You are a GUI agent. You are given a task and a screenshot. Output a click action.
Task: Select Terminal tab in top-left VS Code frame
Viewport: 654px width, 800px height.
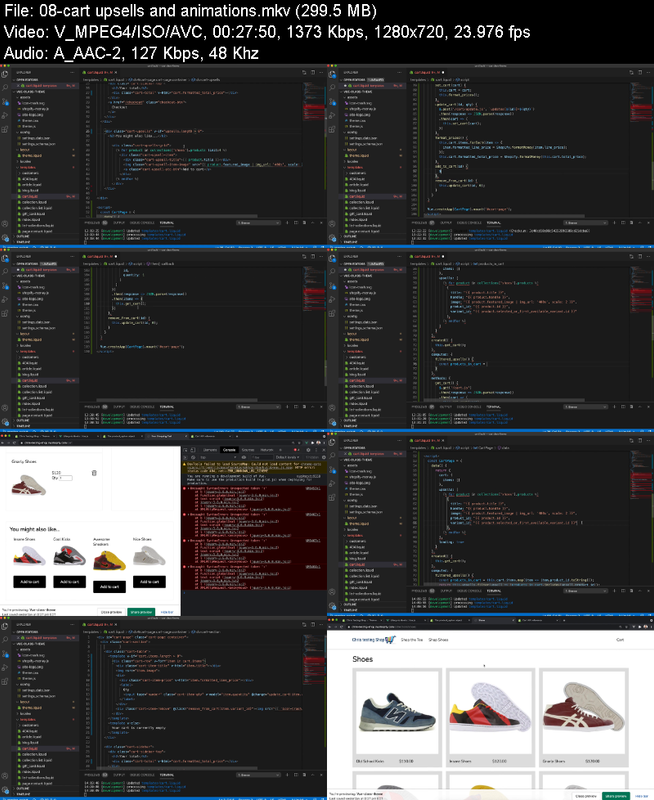point(167,223)
